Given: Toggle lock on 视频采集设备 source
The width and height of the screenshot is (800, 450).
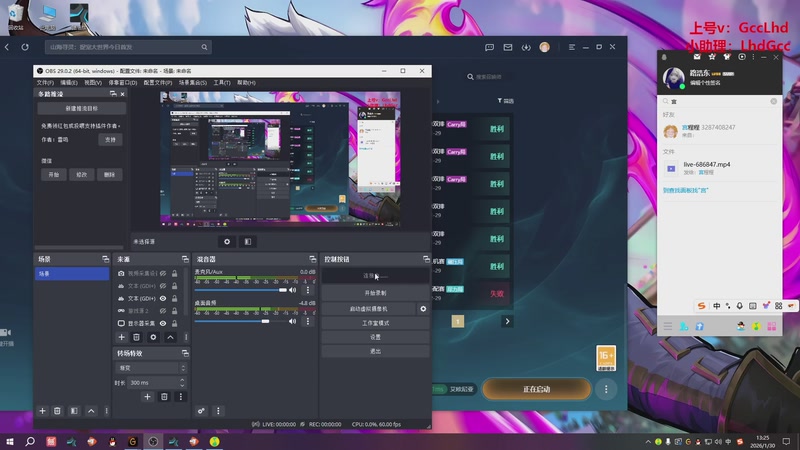Looking at the screenshot, I should click(x=174, y=273).
